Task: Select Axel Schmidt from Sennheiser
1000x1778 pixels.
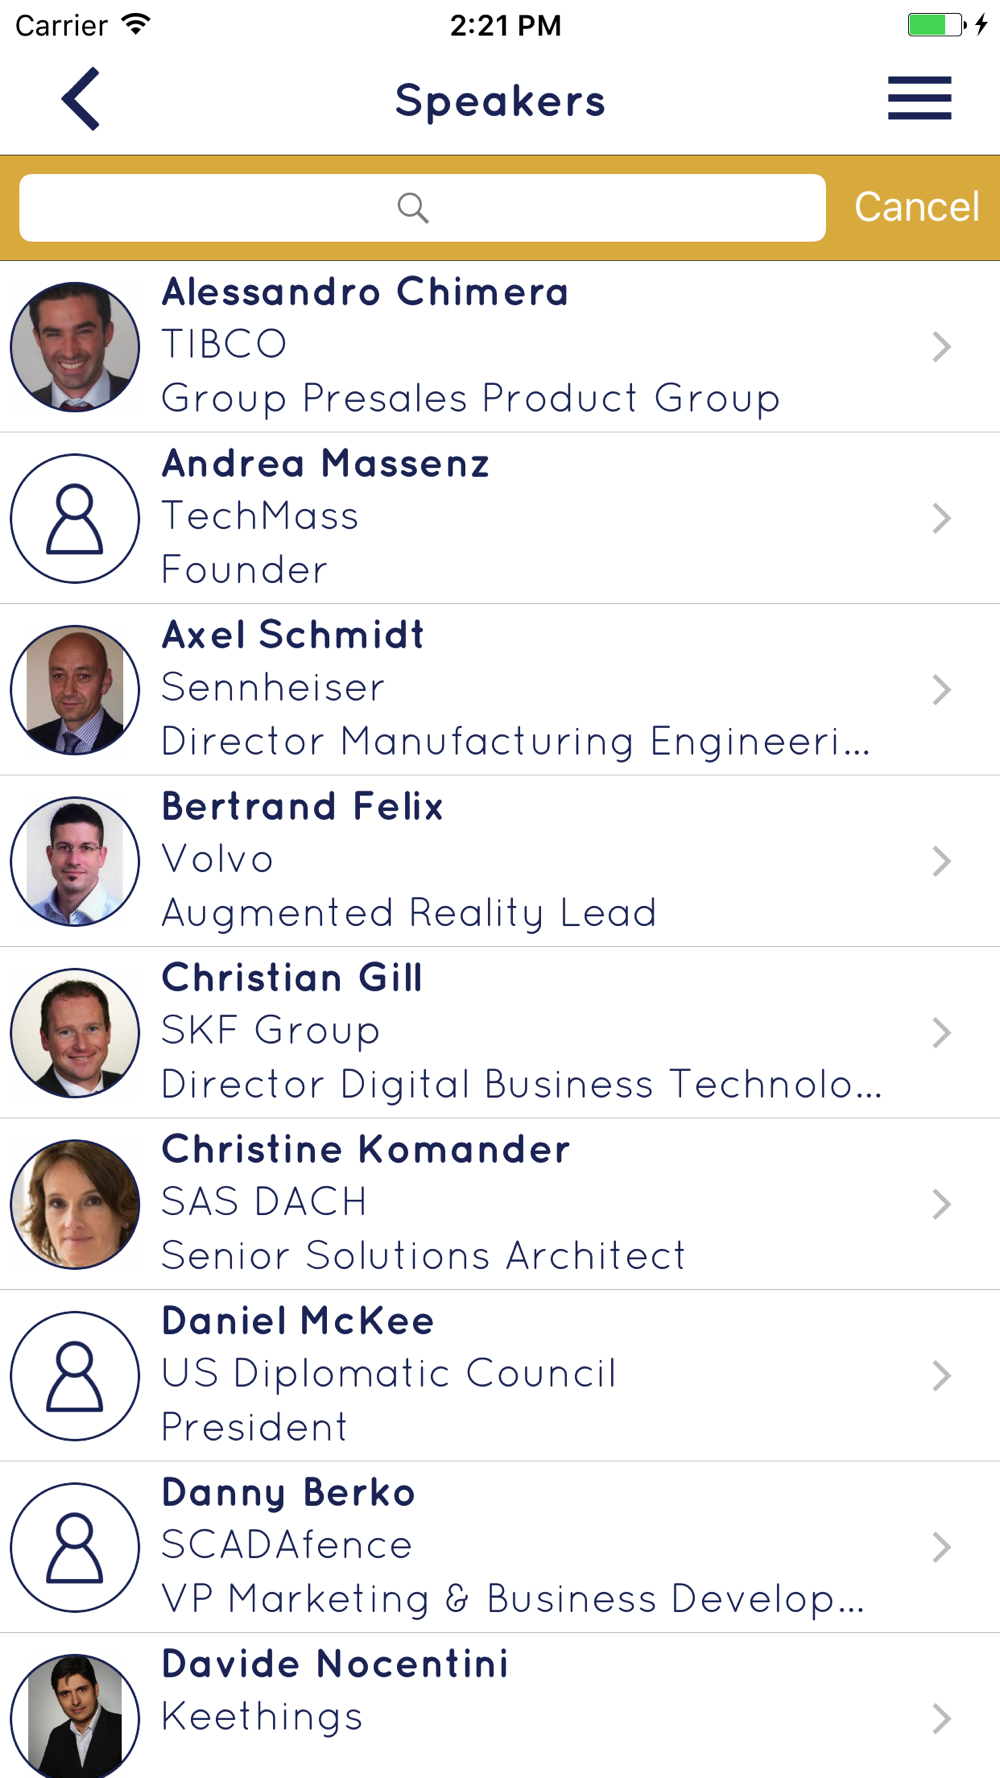Action: tap(500, 690)
